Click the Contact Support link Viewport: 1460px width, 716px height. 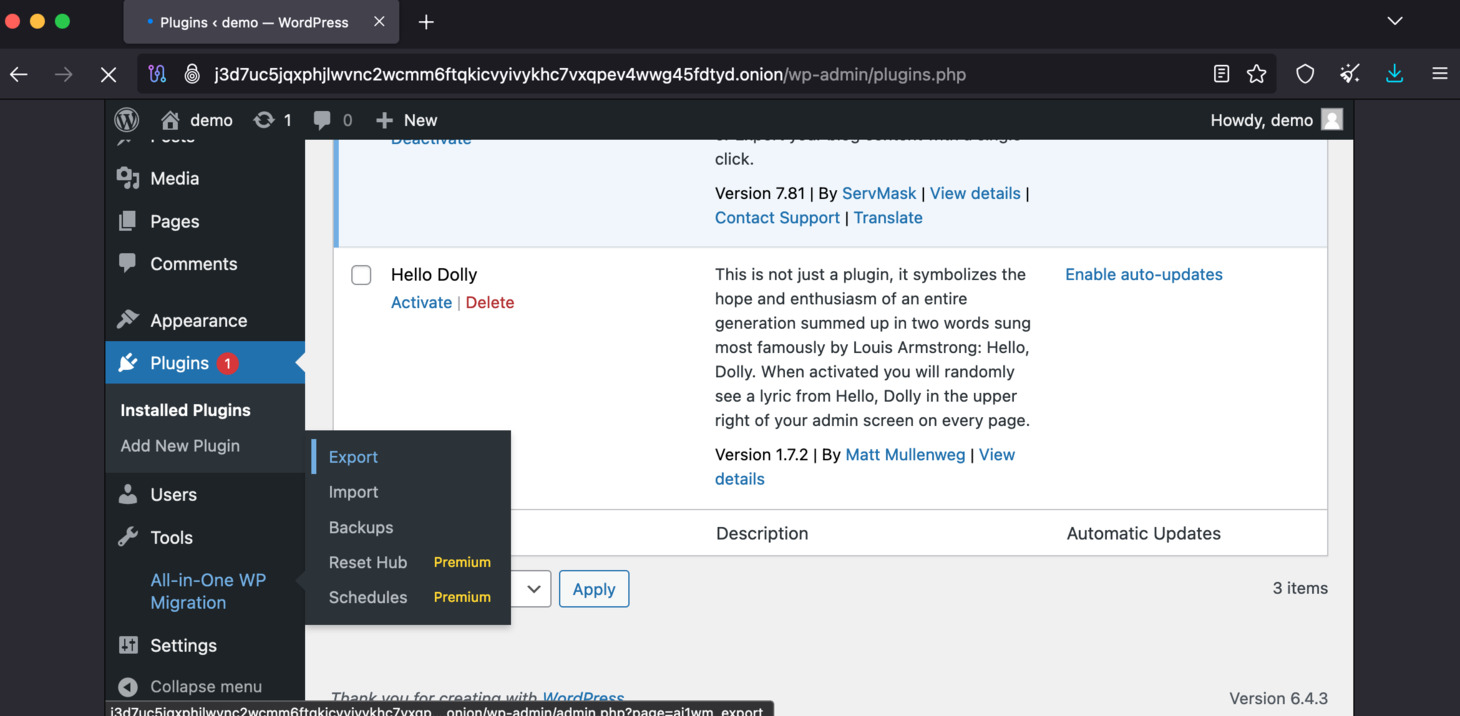point(777,217)
